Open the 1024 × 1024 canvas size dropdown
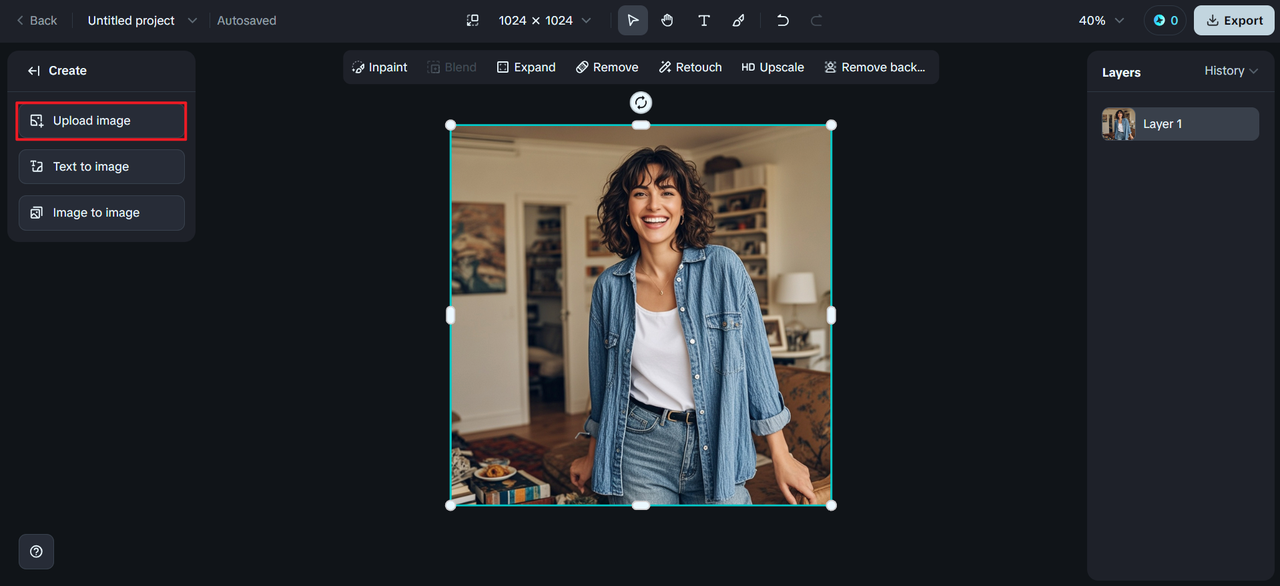 pos(545,20)
